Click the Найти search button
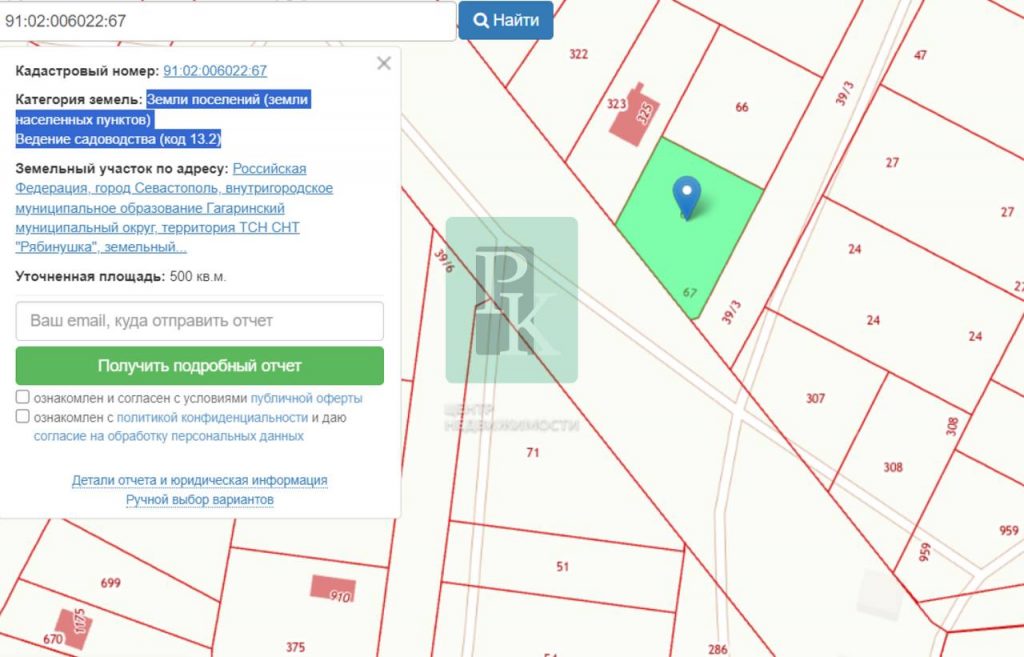The height and width of the screenshot is (657, 1024). [x=506, y=20]
